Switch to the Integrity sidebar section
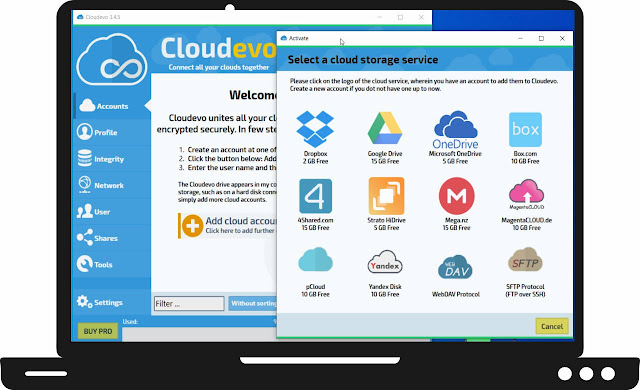 pos(112,159)
